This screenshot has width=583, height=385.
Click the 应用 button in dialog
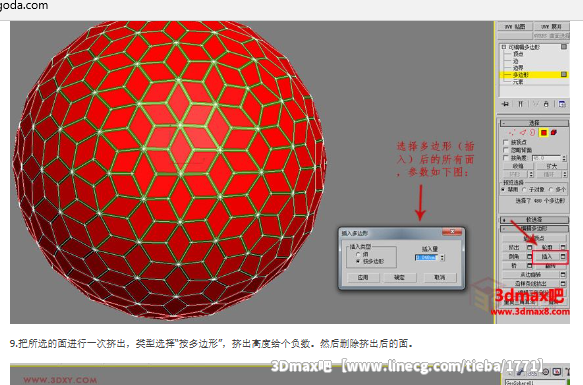(x=363, y=277)
